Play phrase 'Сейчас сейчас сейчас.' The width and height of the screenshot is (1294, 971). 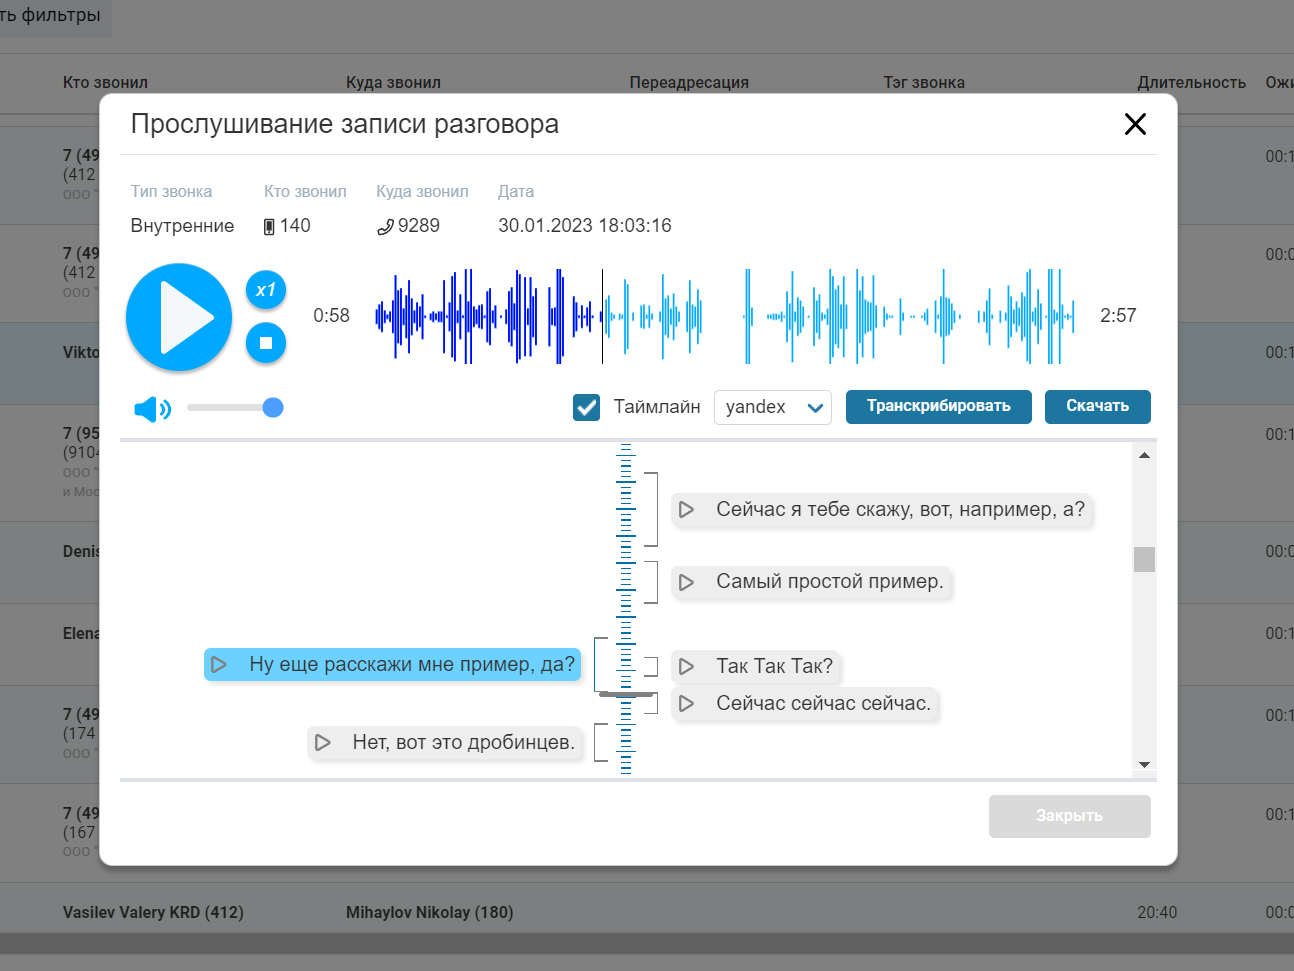(687, 704)
